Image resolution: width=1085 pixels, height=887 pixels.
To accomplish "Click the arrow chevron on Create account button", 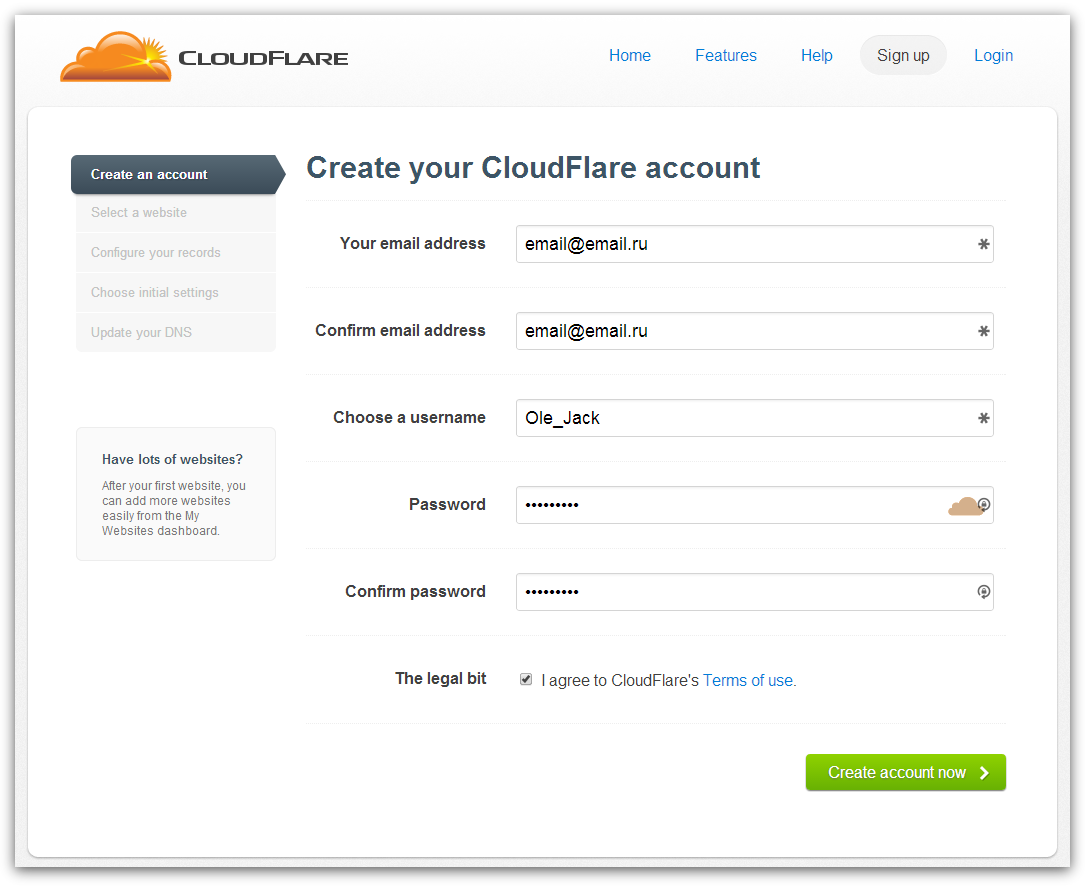I will (x=984, y=773).
